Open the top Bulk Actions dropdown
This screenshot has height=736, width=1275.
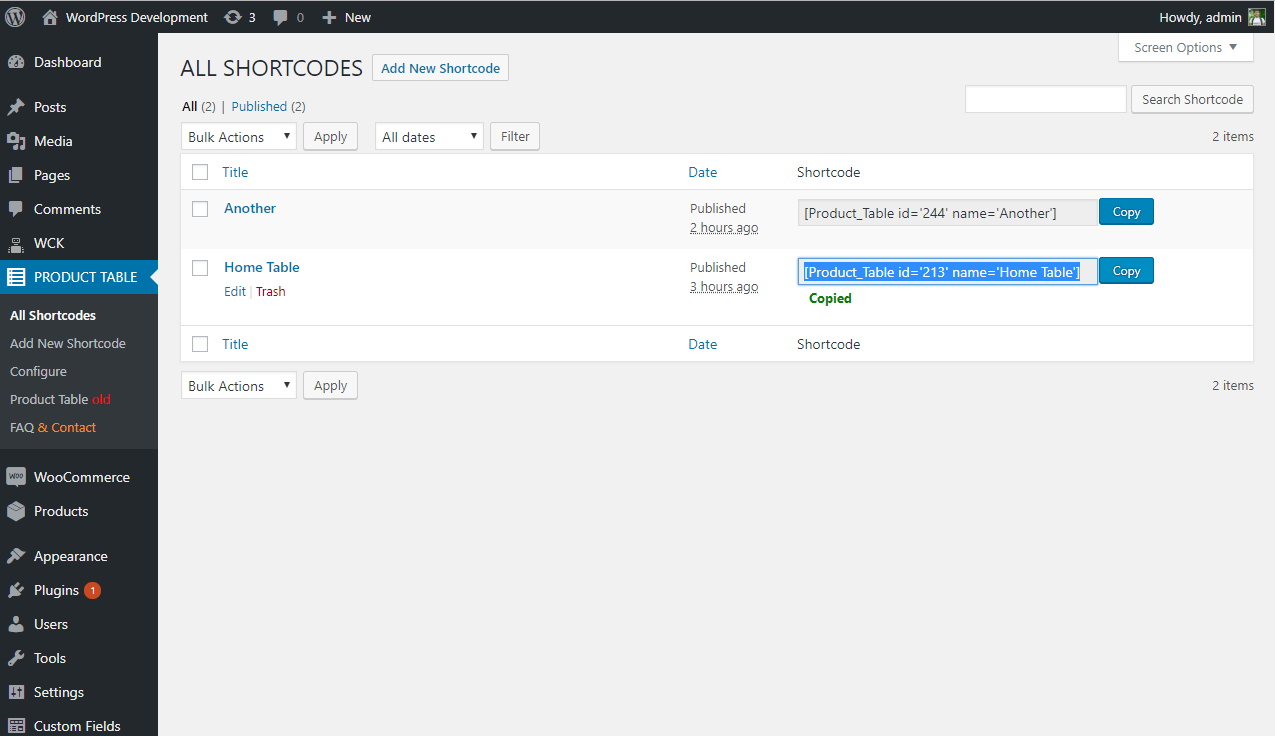coord(238,137)
